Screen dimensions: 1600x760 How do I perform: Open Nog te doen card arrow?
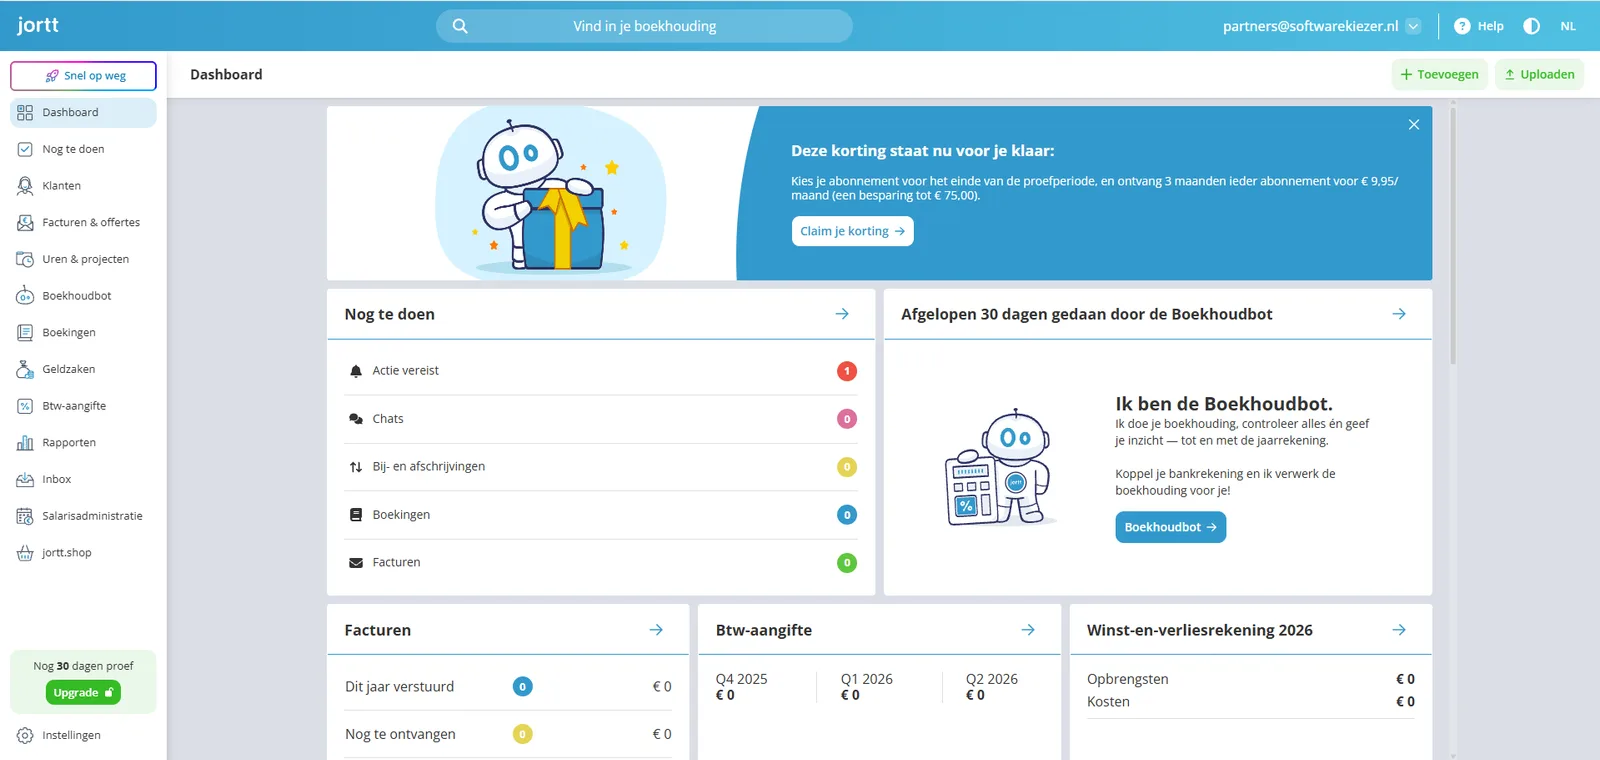pos(842,314)
